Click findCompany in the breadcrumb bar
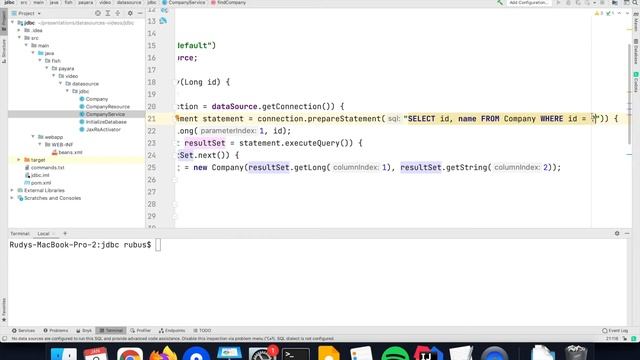The image size is (640, 360). coord(229,2)
